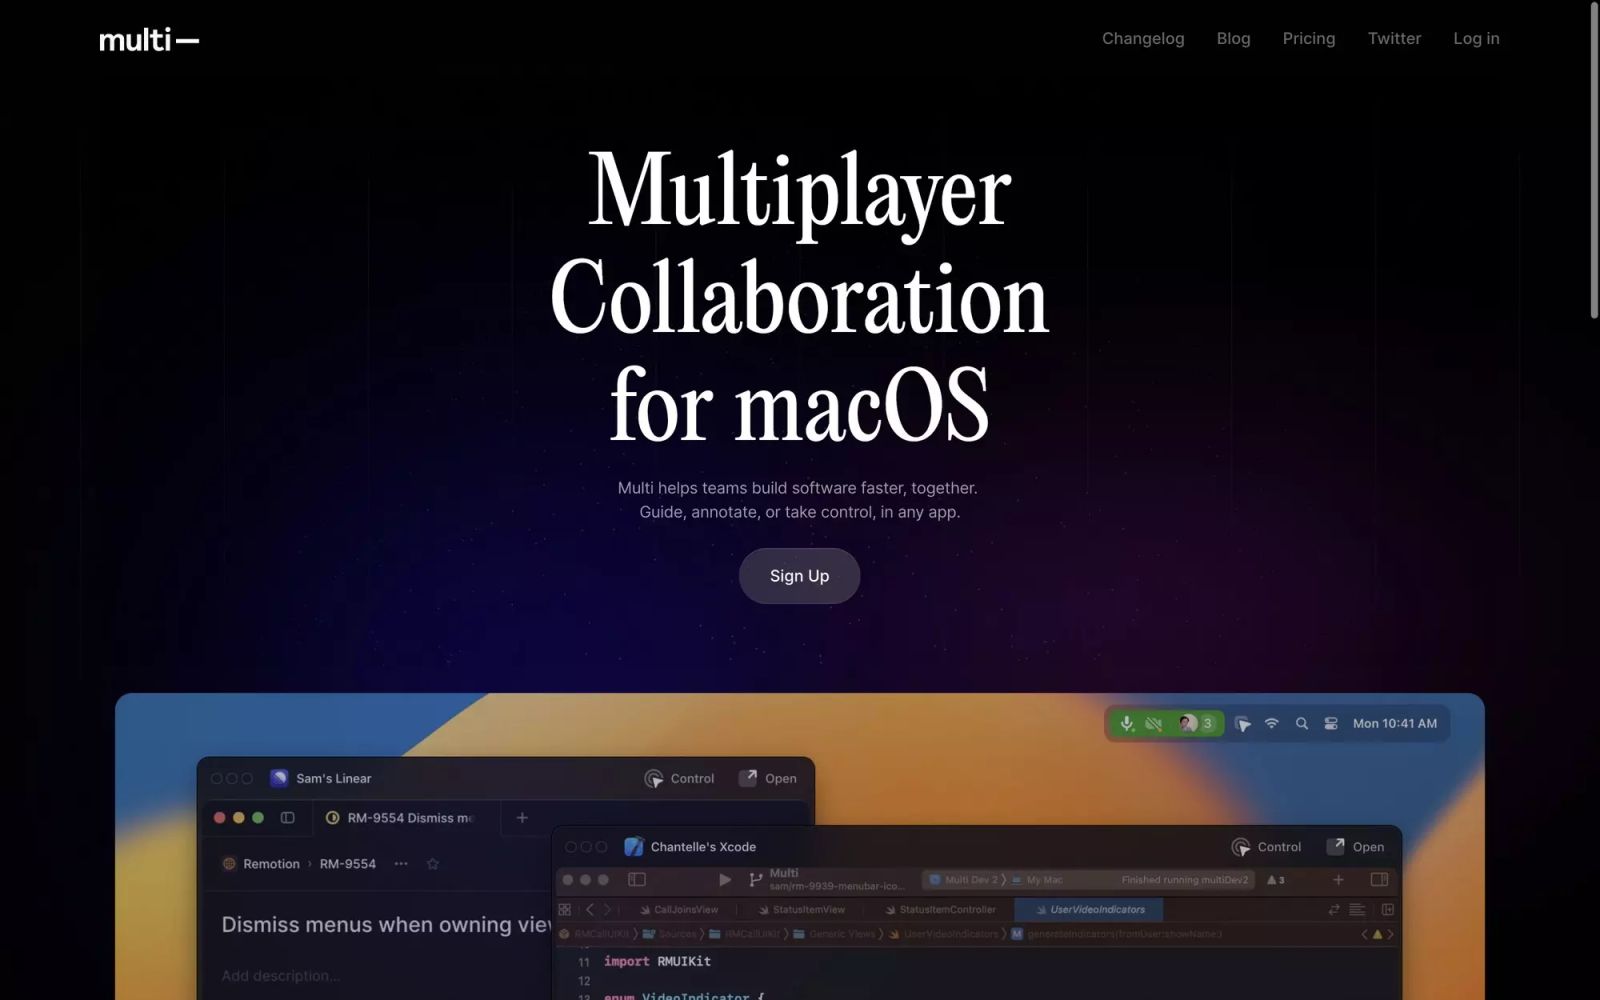Toggle the Linear sidebar icon
This screenshot has height=1000, width=1600.
[x=288, y=817]
